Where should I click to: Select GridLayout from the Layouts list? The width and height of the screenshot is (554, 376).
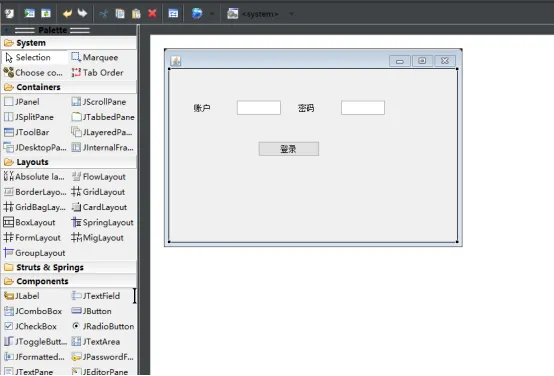pyautogui.click(x=98, y=192)
